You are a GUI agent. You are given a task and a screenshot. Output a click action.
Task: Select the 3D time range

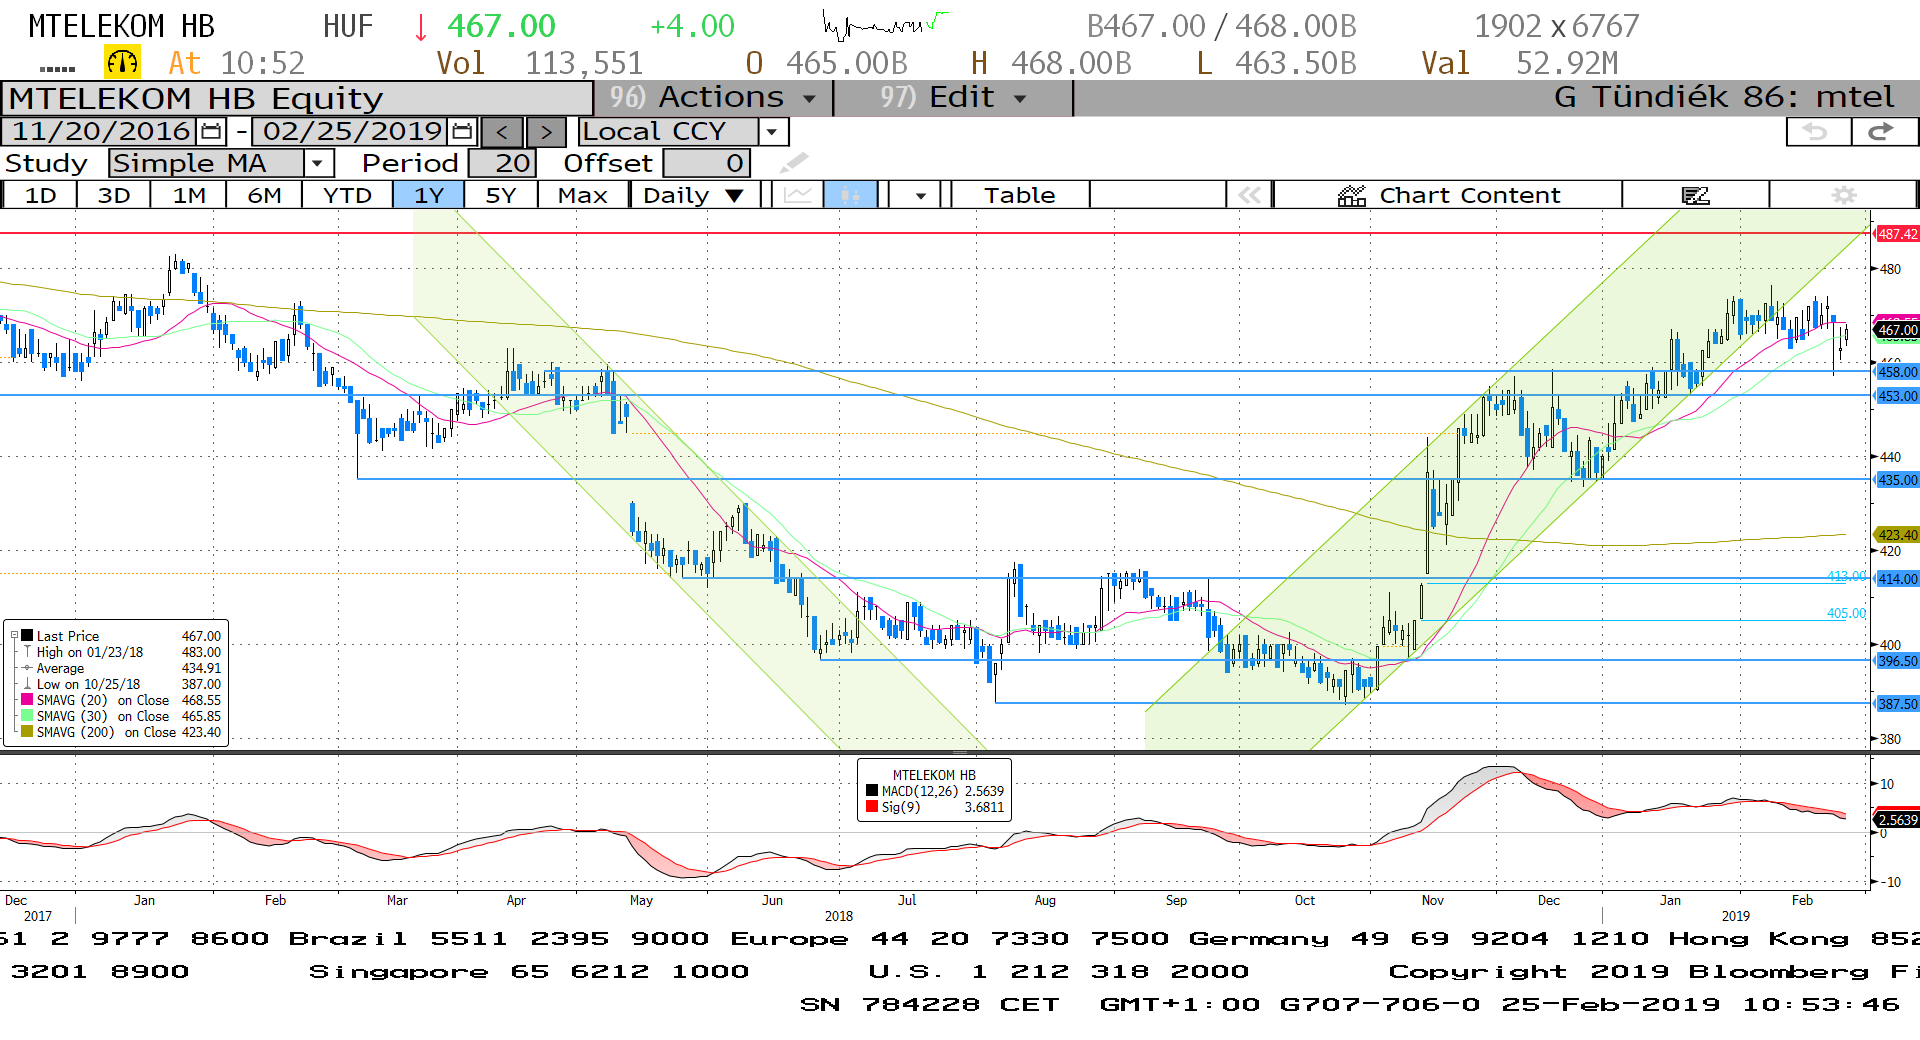click(114, 195)
